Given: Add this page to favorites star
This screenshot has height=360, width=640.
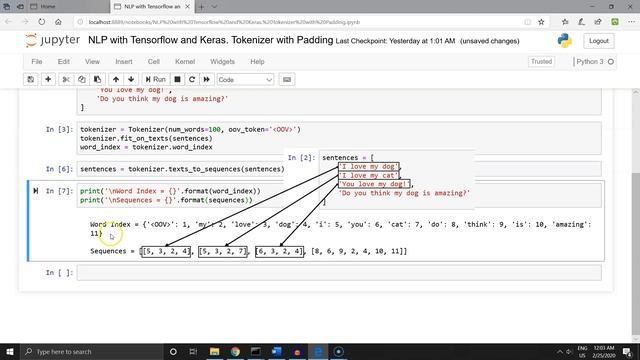Looking at the screenshot, I should point(541,22).
